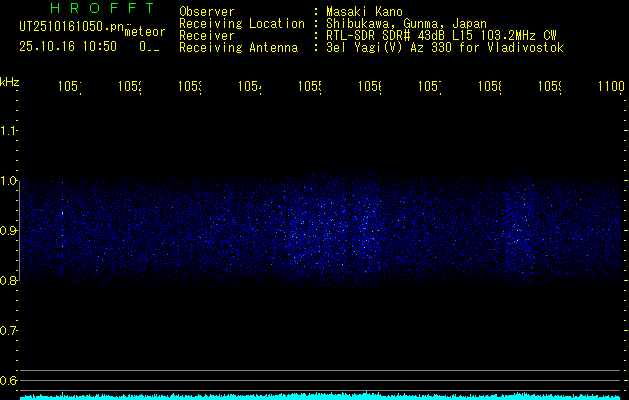Click the timestamp 25.10.16 10:50

click(x=68, y=47)
